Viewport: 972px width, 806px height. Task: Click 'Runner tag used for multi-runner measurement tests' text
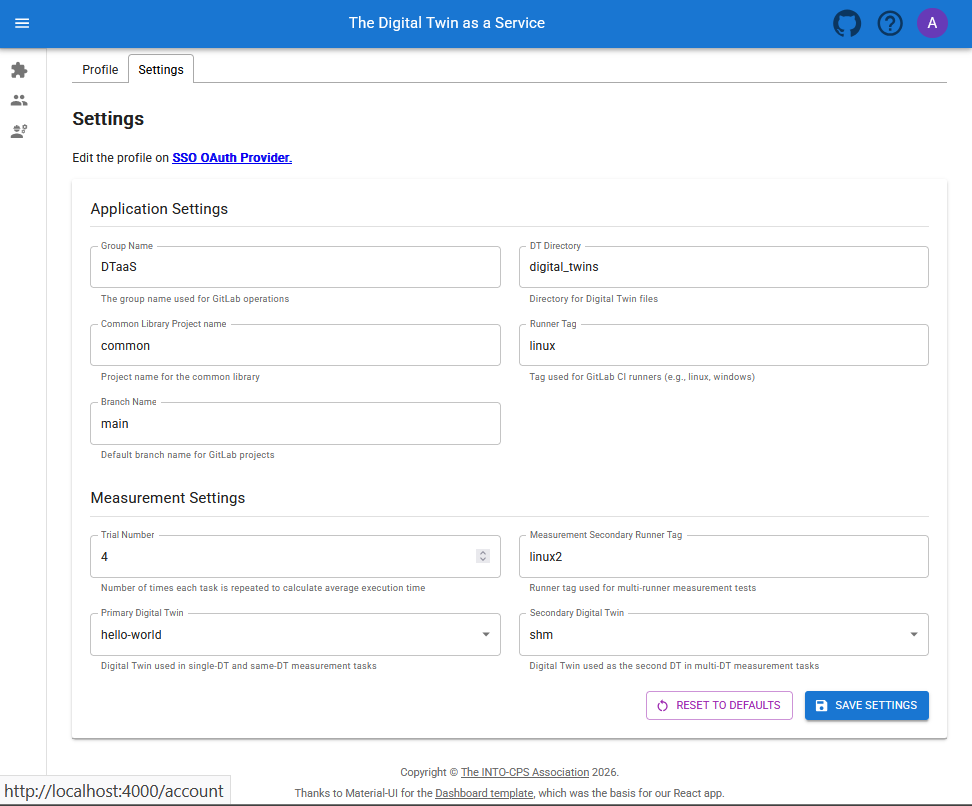(x=642, y=588)
